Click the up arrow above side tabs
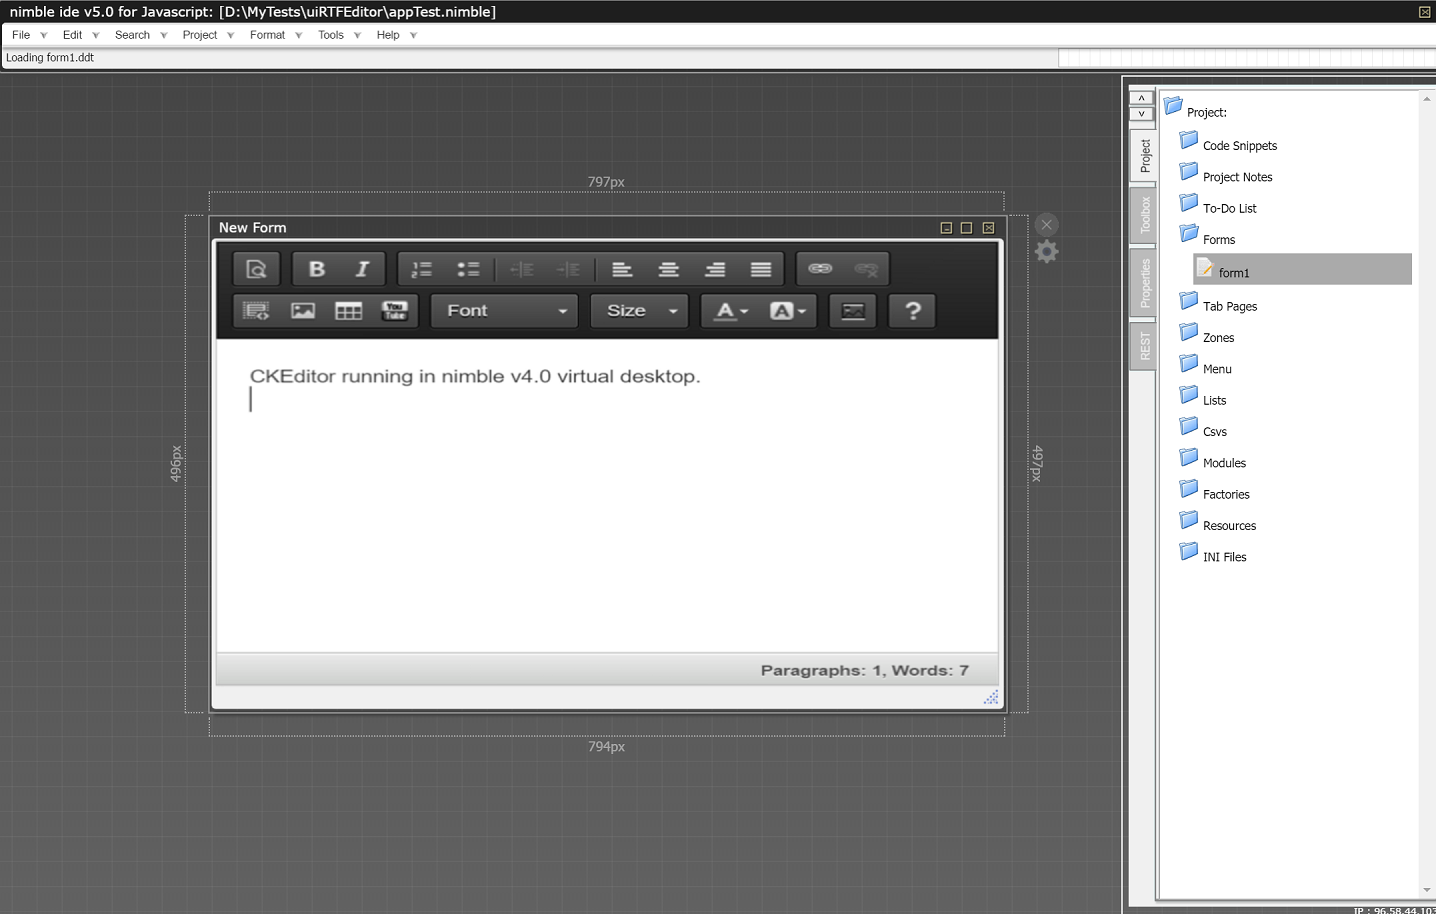Viewport: 1436px width, 914px height. pyautogui.click(x=1142, y=98)
